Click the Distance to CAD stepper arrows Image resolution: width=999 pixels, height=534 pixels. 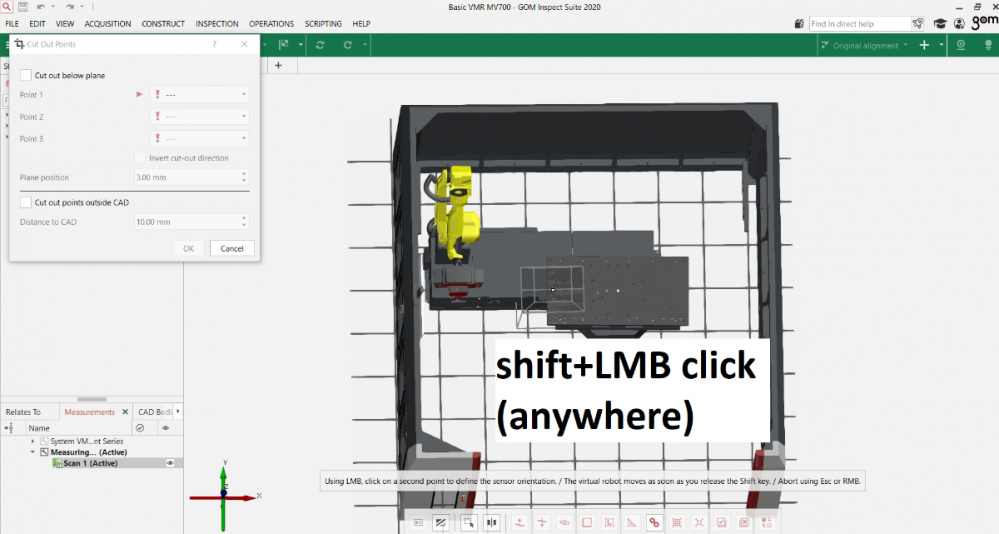[243, 222]
